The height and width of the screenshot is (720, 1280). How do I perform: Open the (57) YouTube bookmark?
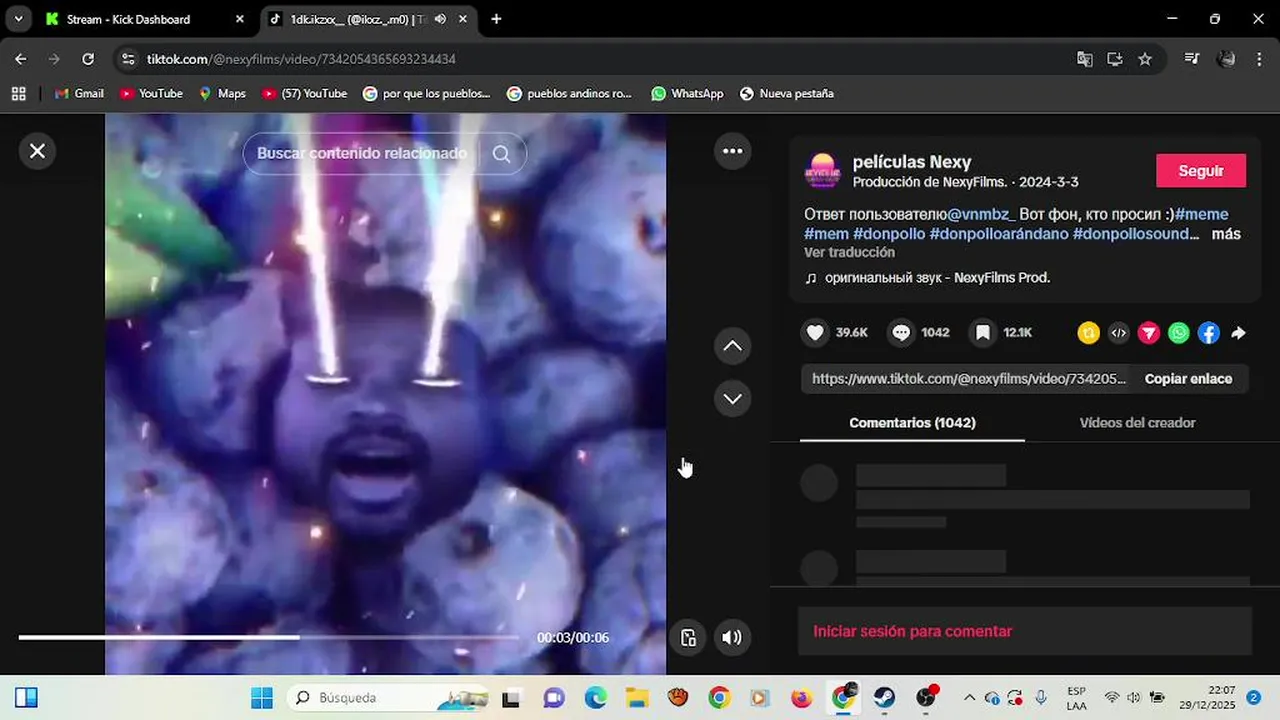click(x=304, y=93)
